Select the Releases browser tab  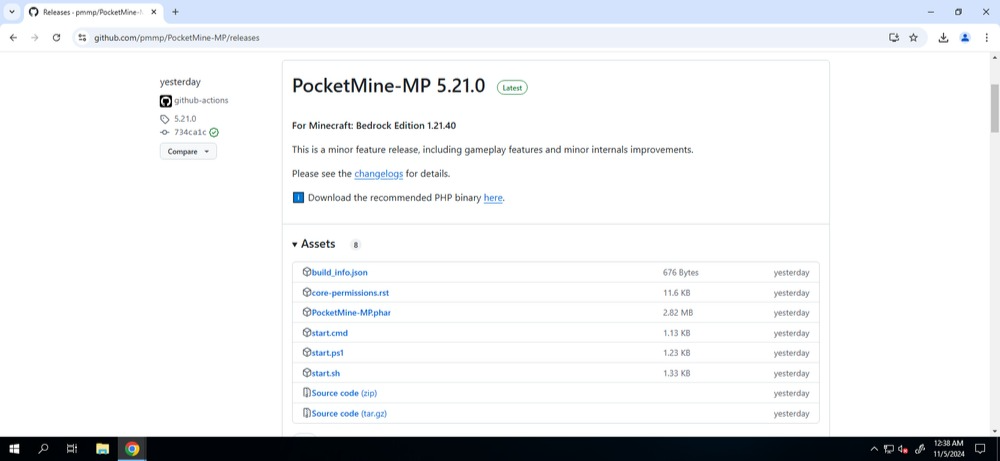tap(92, 12)
